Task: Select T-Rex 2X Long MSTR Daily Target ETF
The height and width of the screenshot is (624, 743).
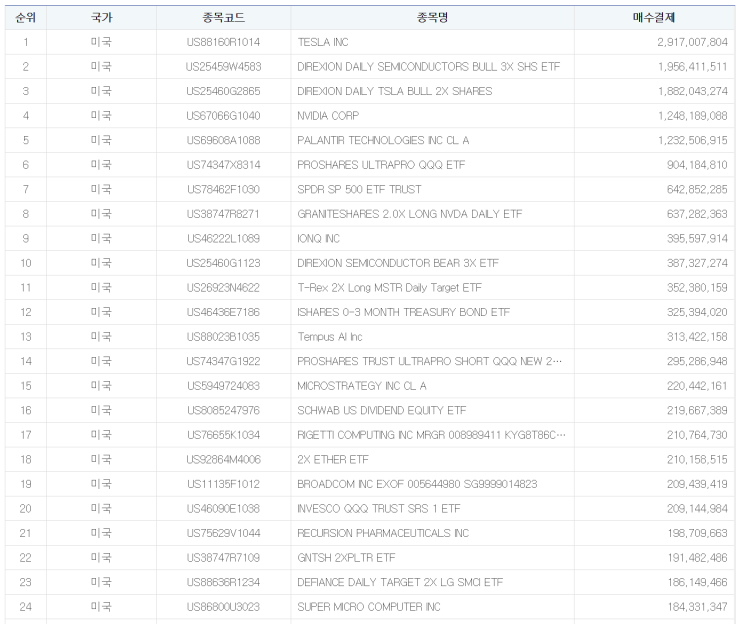Action: tap(390, 288)
